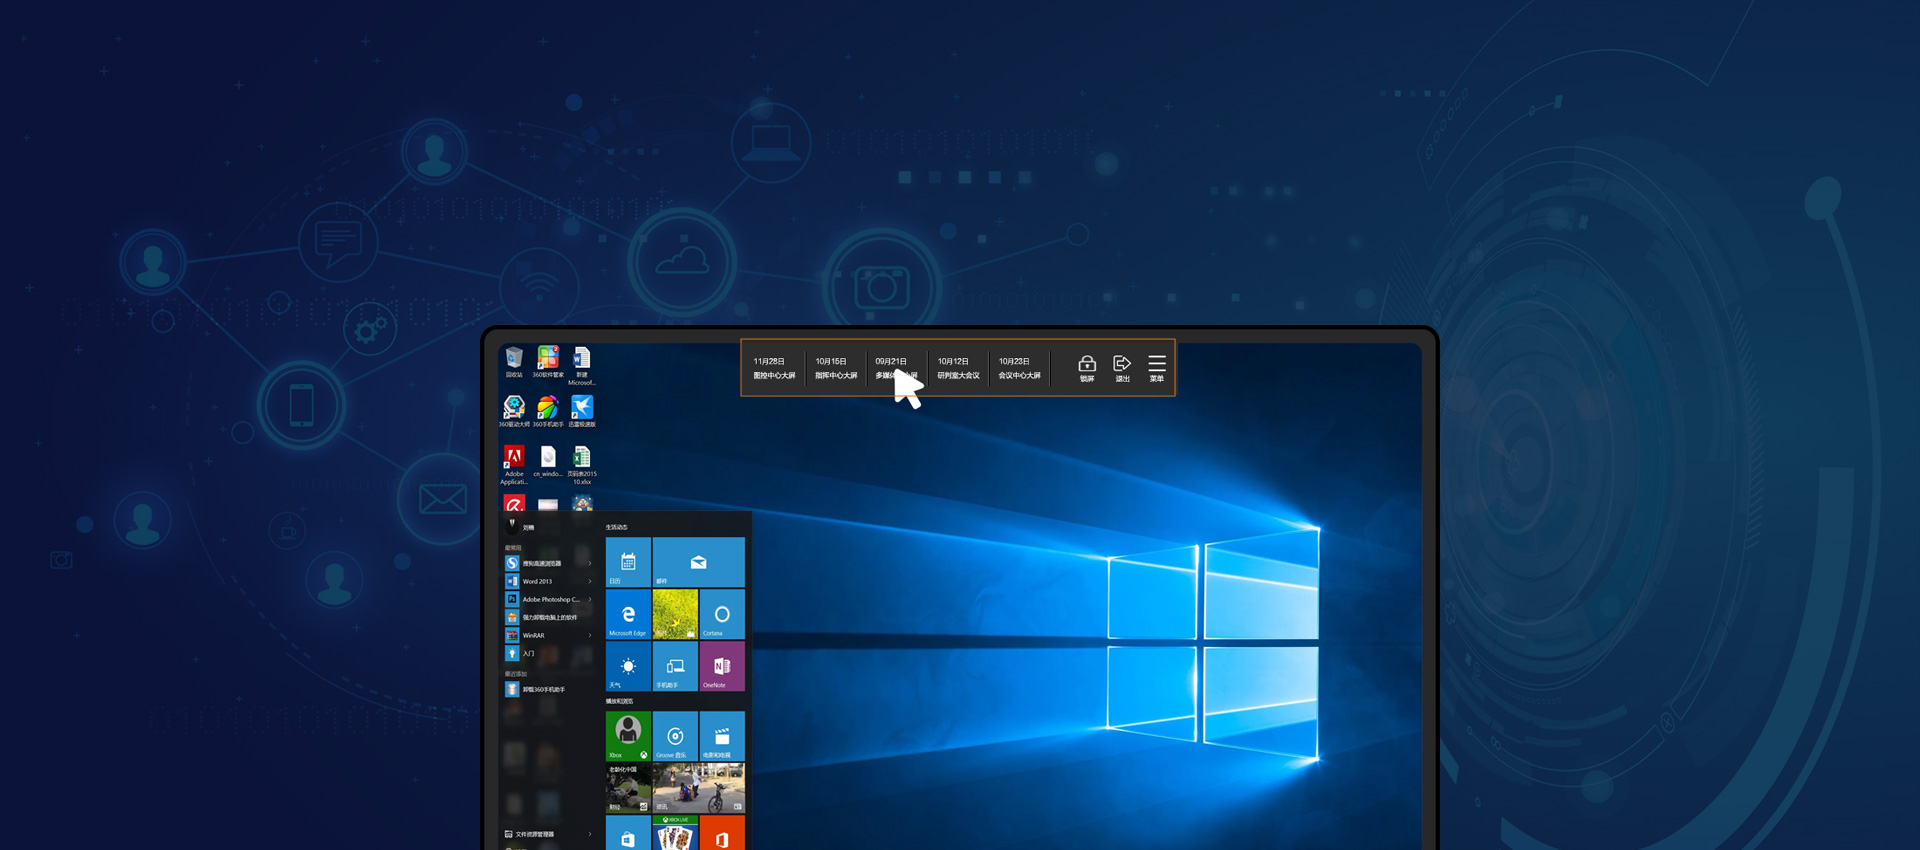Select the 09月21日 entry in the top bar
This screenshot has width=1920, height=850.
tap(896, 368)
